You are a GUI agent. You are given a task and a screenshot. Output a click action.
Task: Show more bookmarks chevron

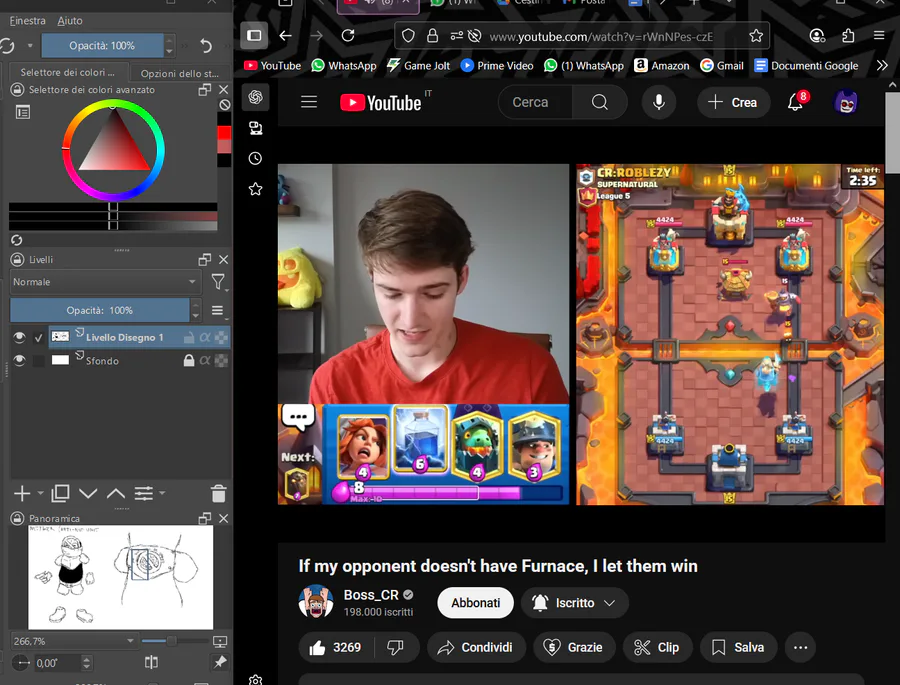pos(882,65)
